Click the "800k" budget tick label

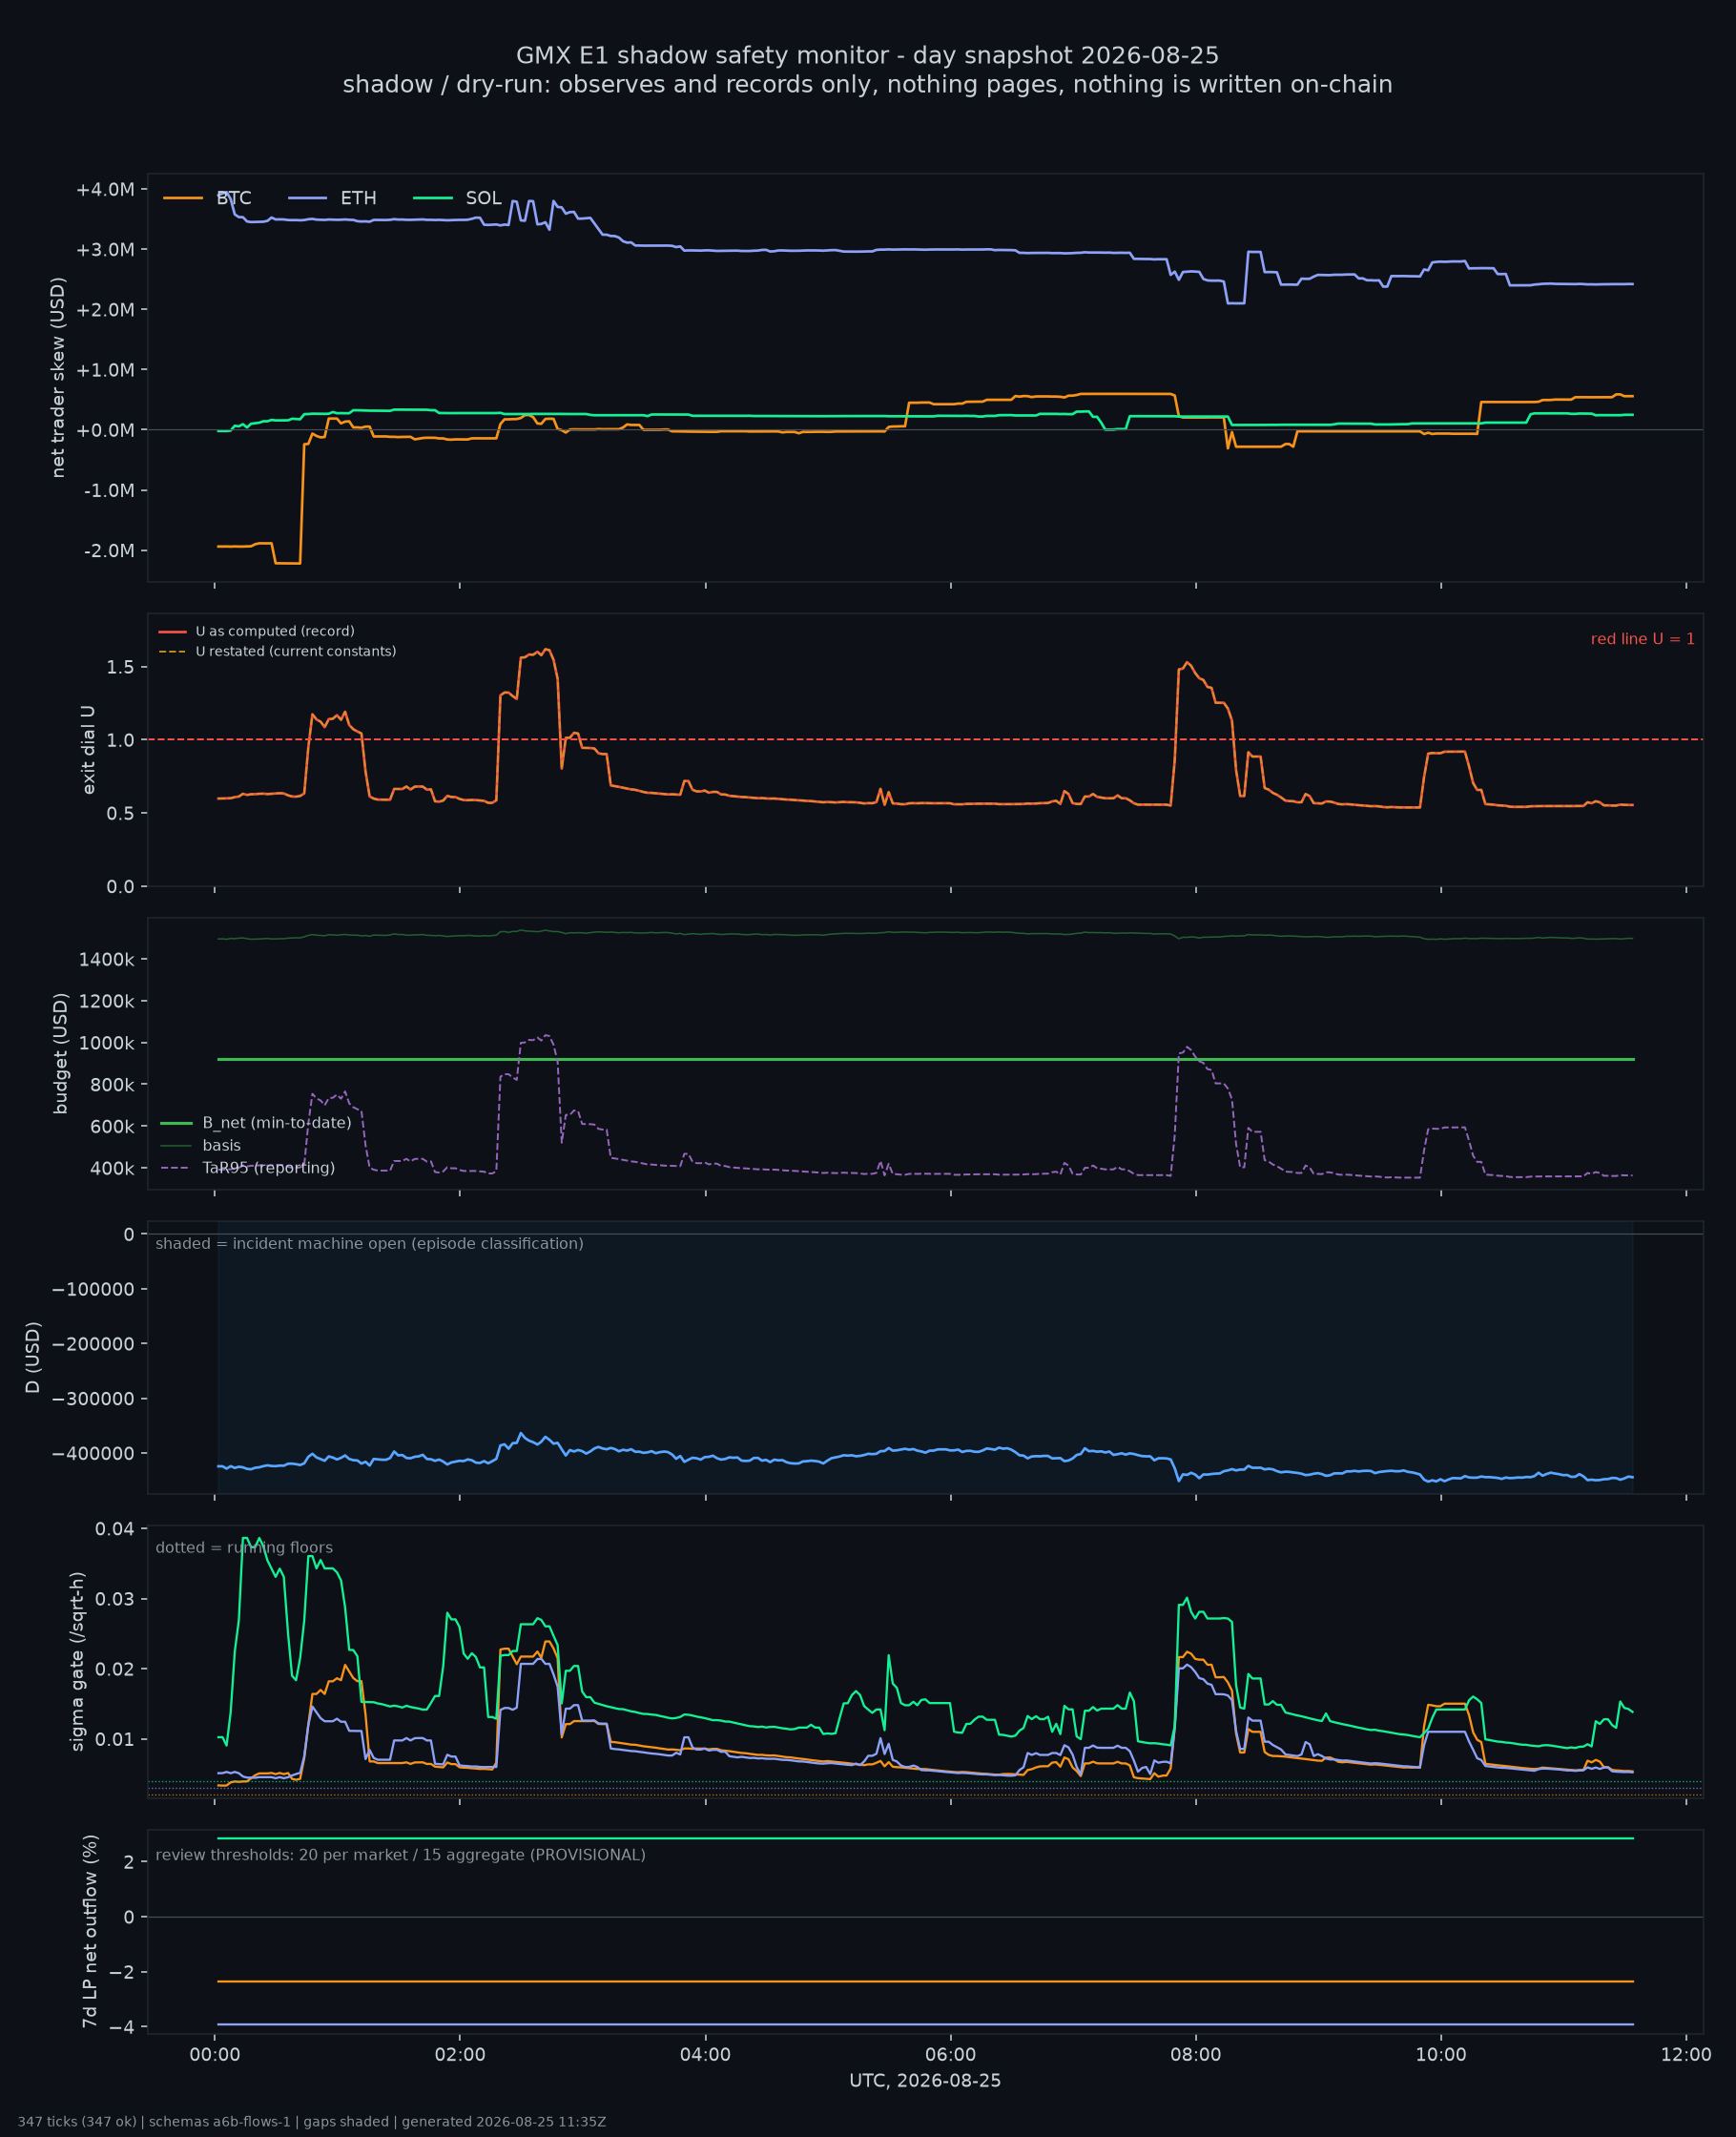pyautogui.click(x=112, y=1085)
